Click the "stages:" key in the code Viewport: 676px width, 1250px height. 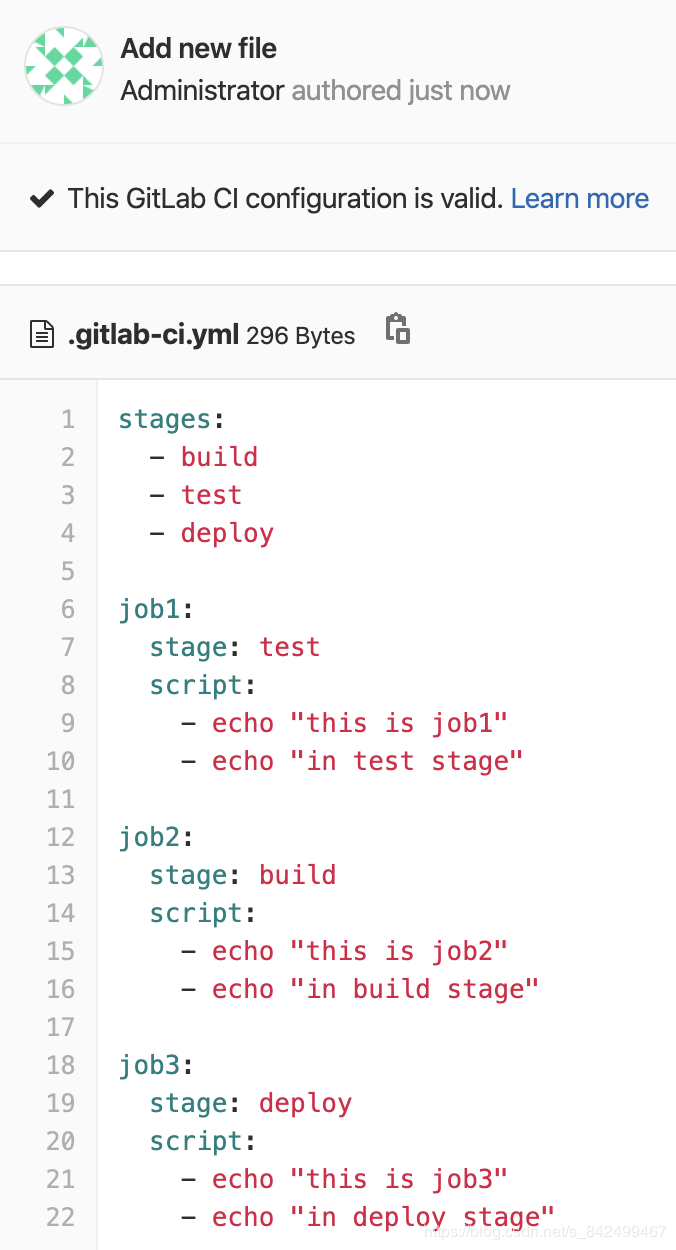point(164,419)
